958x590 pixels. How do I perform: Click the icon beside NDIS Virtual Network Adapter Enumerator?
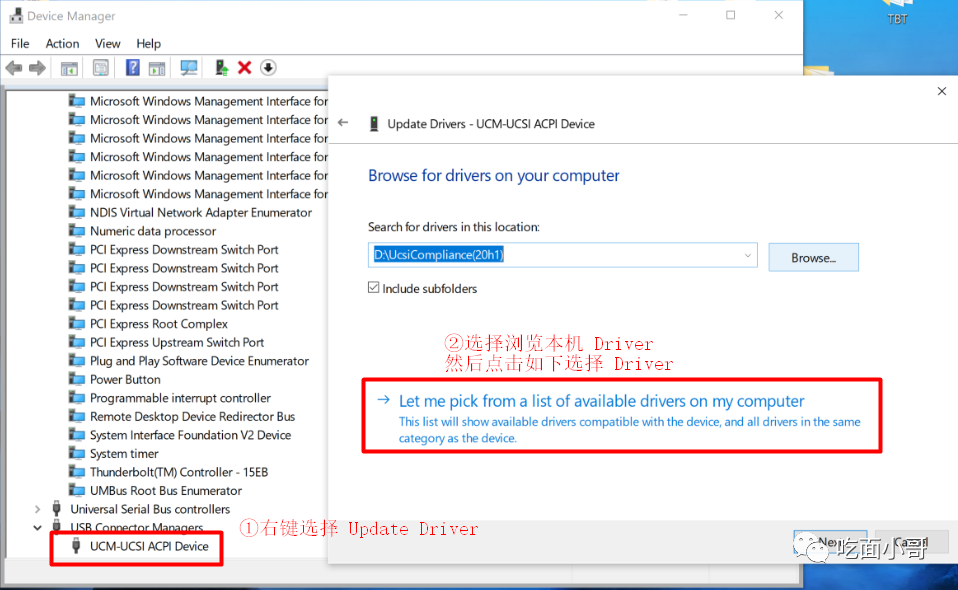(76, 213)
